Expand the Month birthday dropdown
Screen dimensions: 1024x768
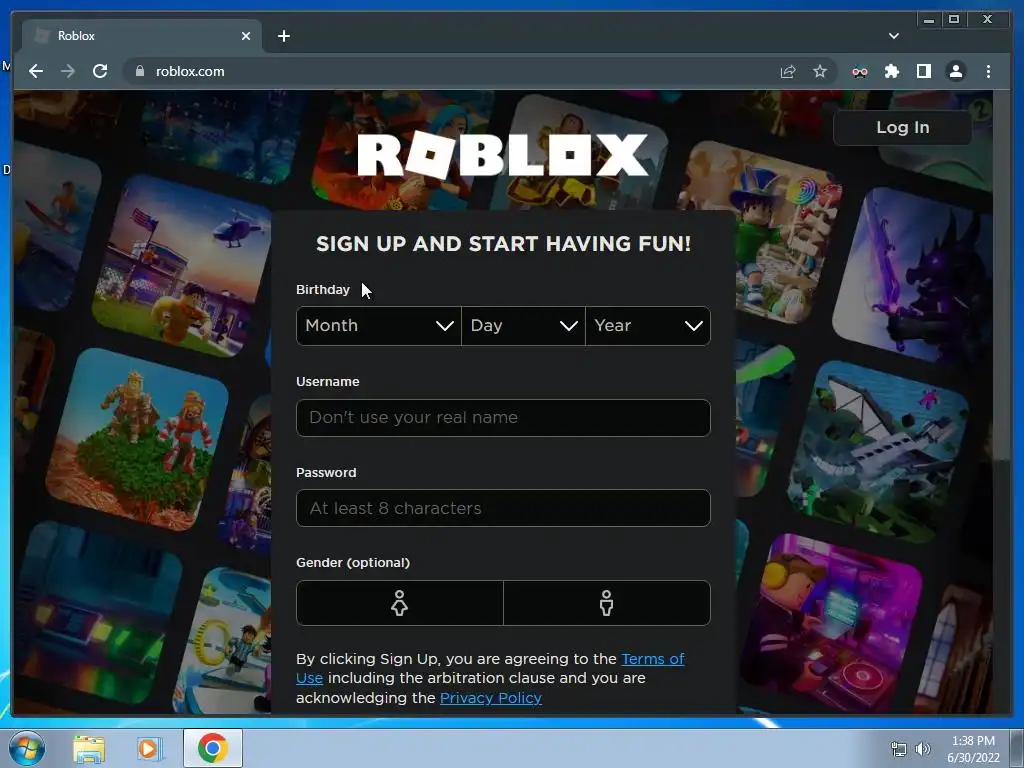tap(379, 326)
